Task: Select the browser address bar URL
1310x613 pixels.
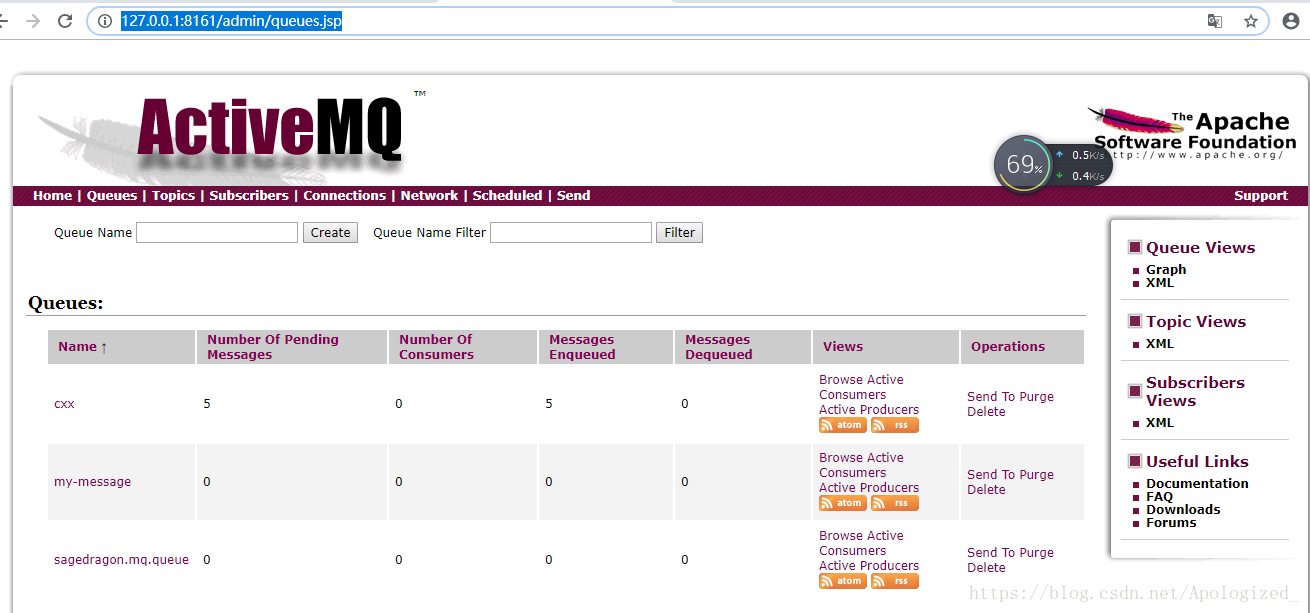Action: click(x=231, y=21)
